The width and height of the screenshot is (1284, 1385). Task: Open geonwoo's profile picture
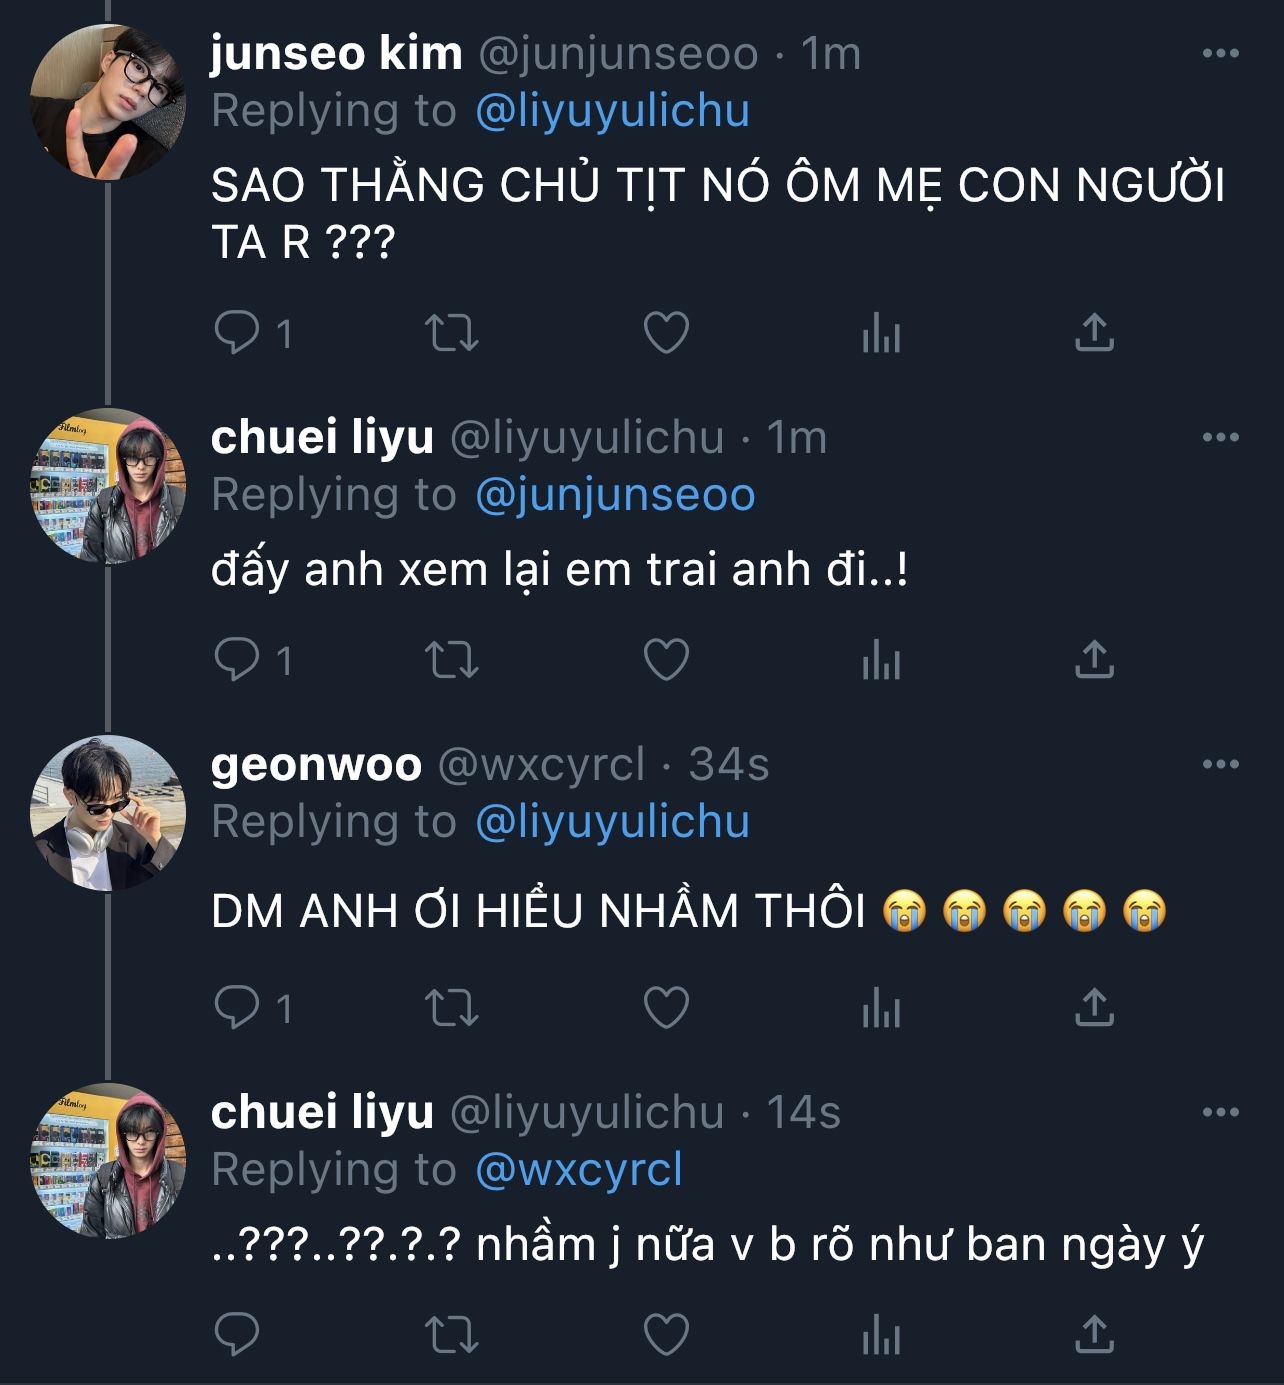[x=107, y=812]
